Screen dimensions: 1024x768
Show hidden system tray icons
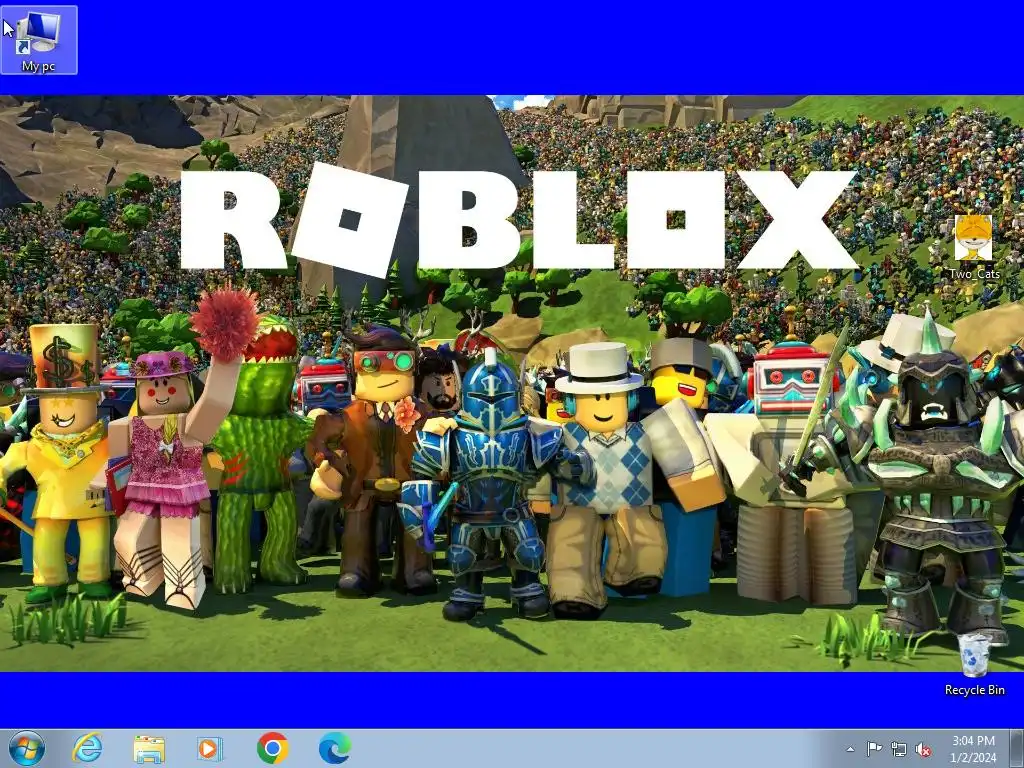pos(850,749)
